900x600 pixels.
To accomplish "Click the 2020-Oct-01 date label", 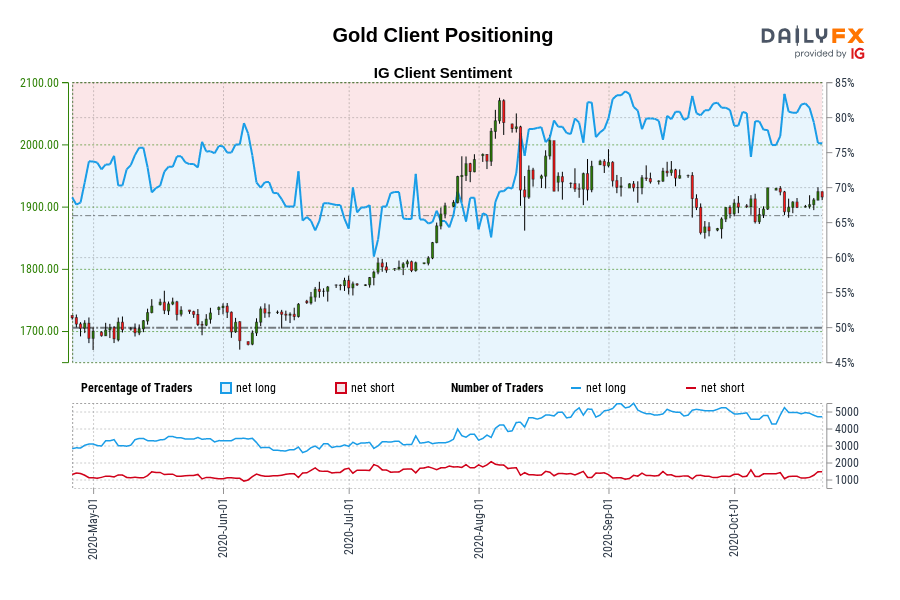I will coord(734,528).
